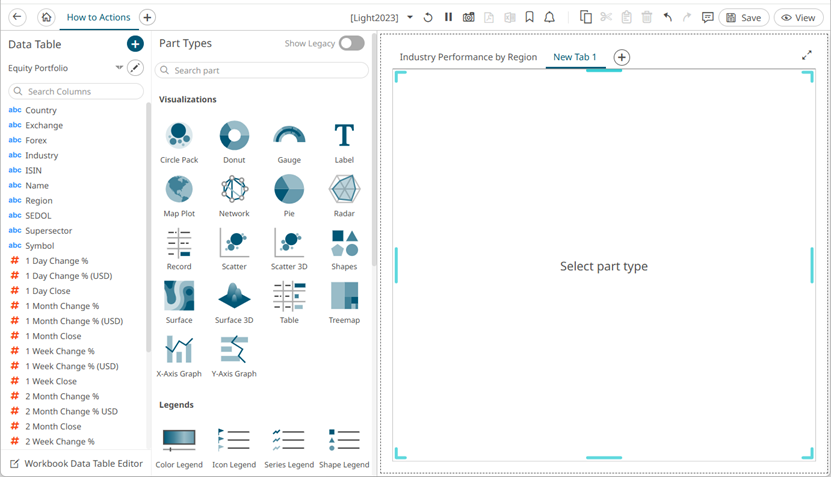
Task: Add a Shape Legend part
Action: tap(344, 448)
